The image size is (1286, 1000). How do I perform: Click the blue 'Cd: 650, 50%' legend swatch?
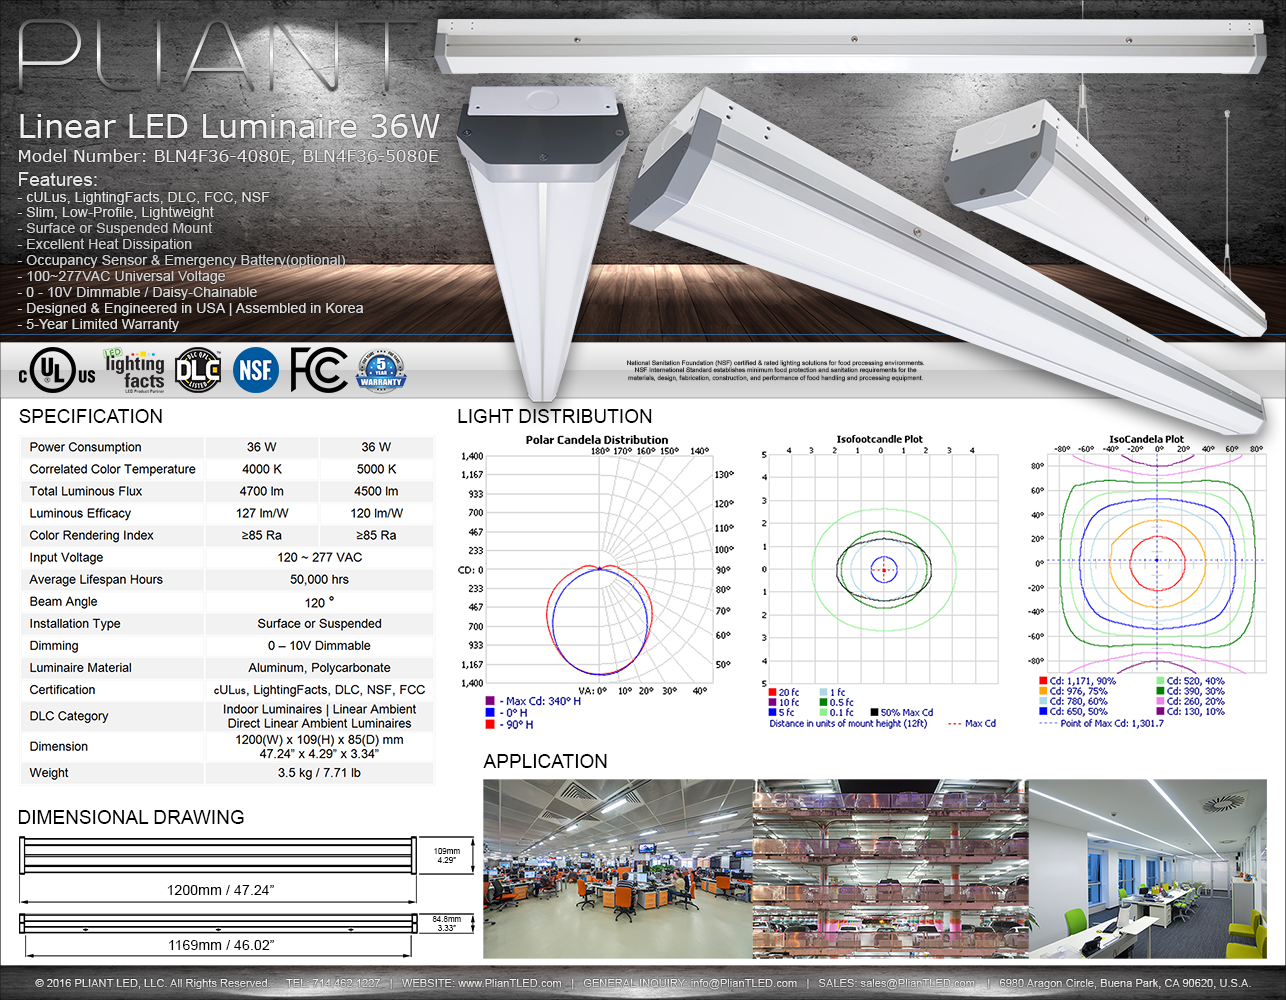click(1043, 711)
